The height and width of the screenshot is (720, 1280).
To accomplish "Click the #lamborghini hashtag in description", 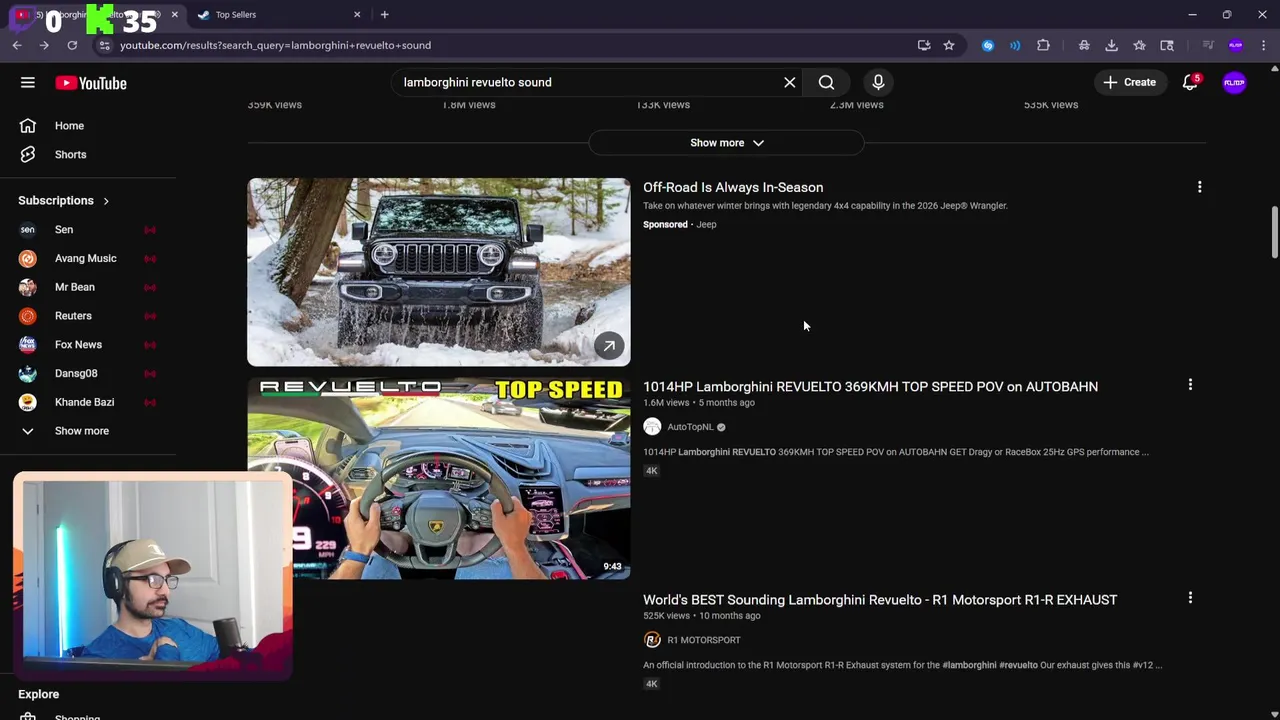I will (969, 665).
